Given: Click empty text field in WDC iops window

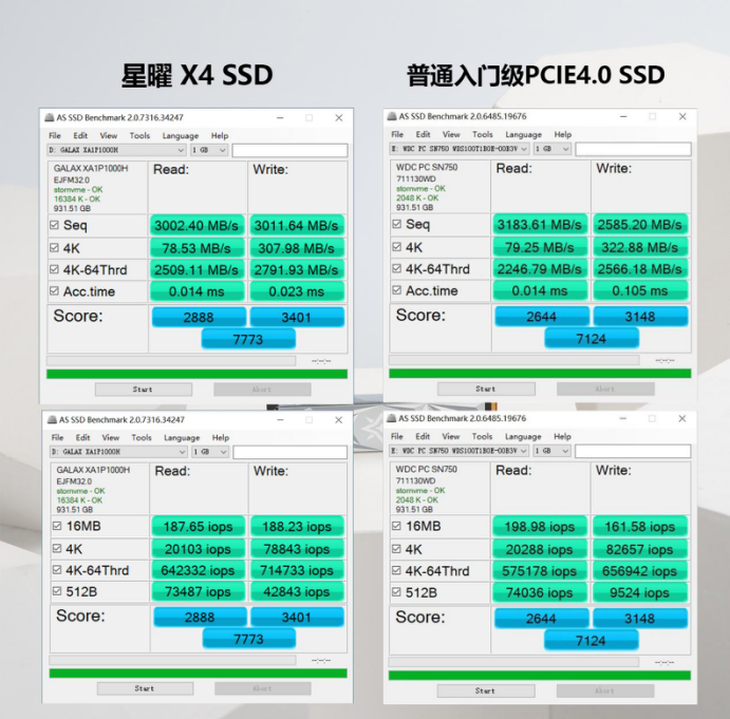Looking at the screenshot, I should (x=633, y=451).
